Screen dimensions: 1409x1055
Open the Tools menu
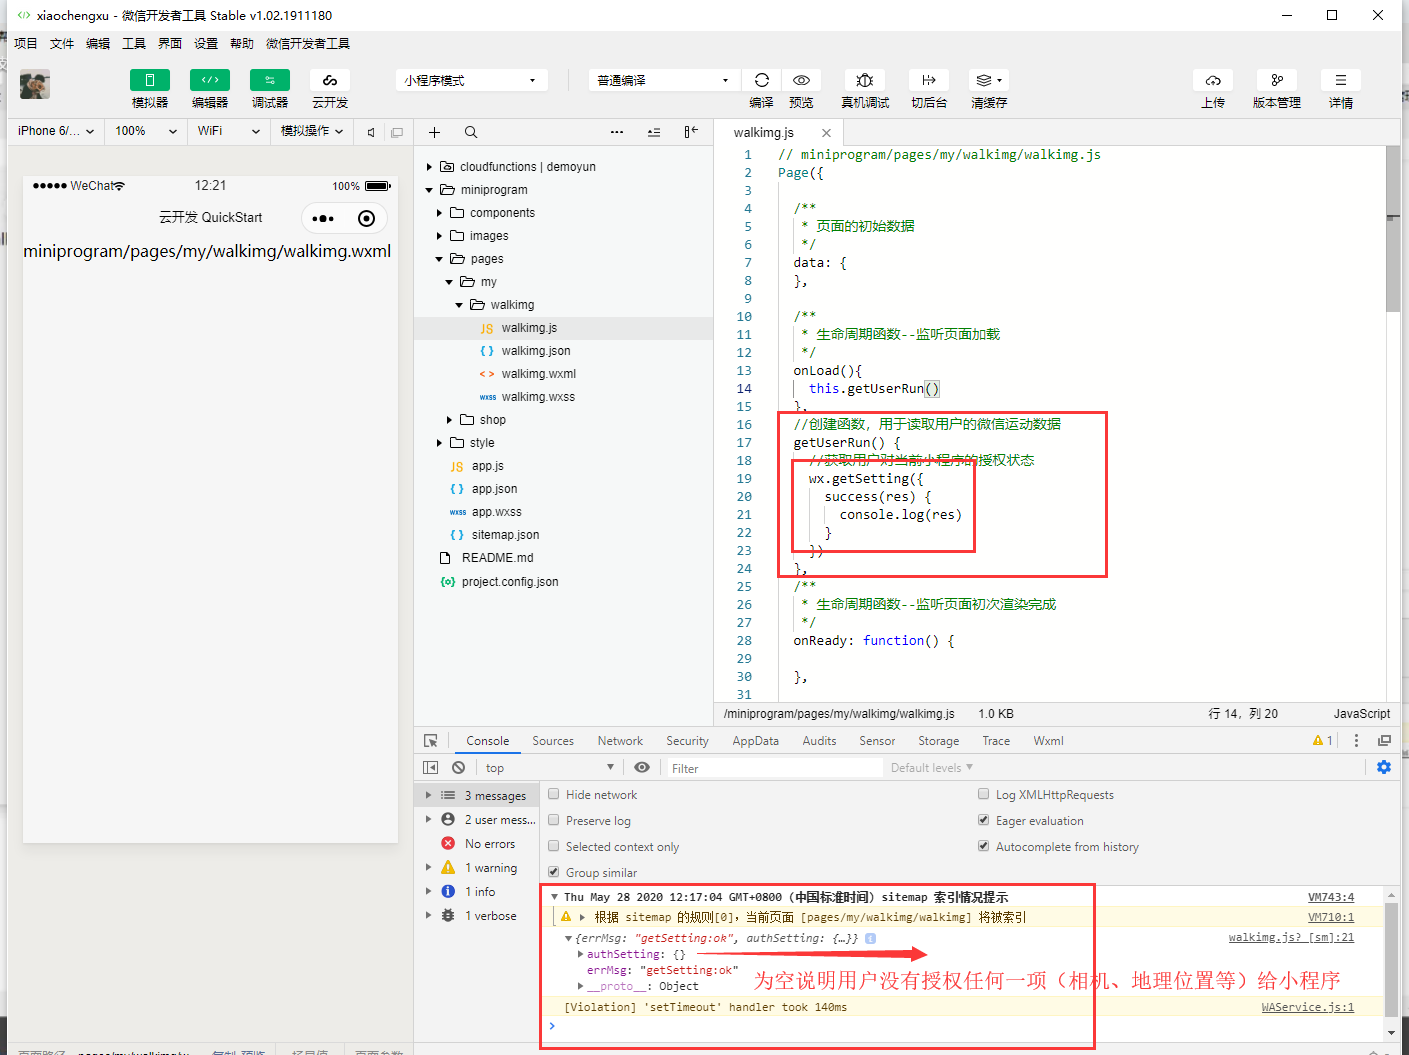pos(134,43)
